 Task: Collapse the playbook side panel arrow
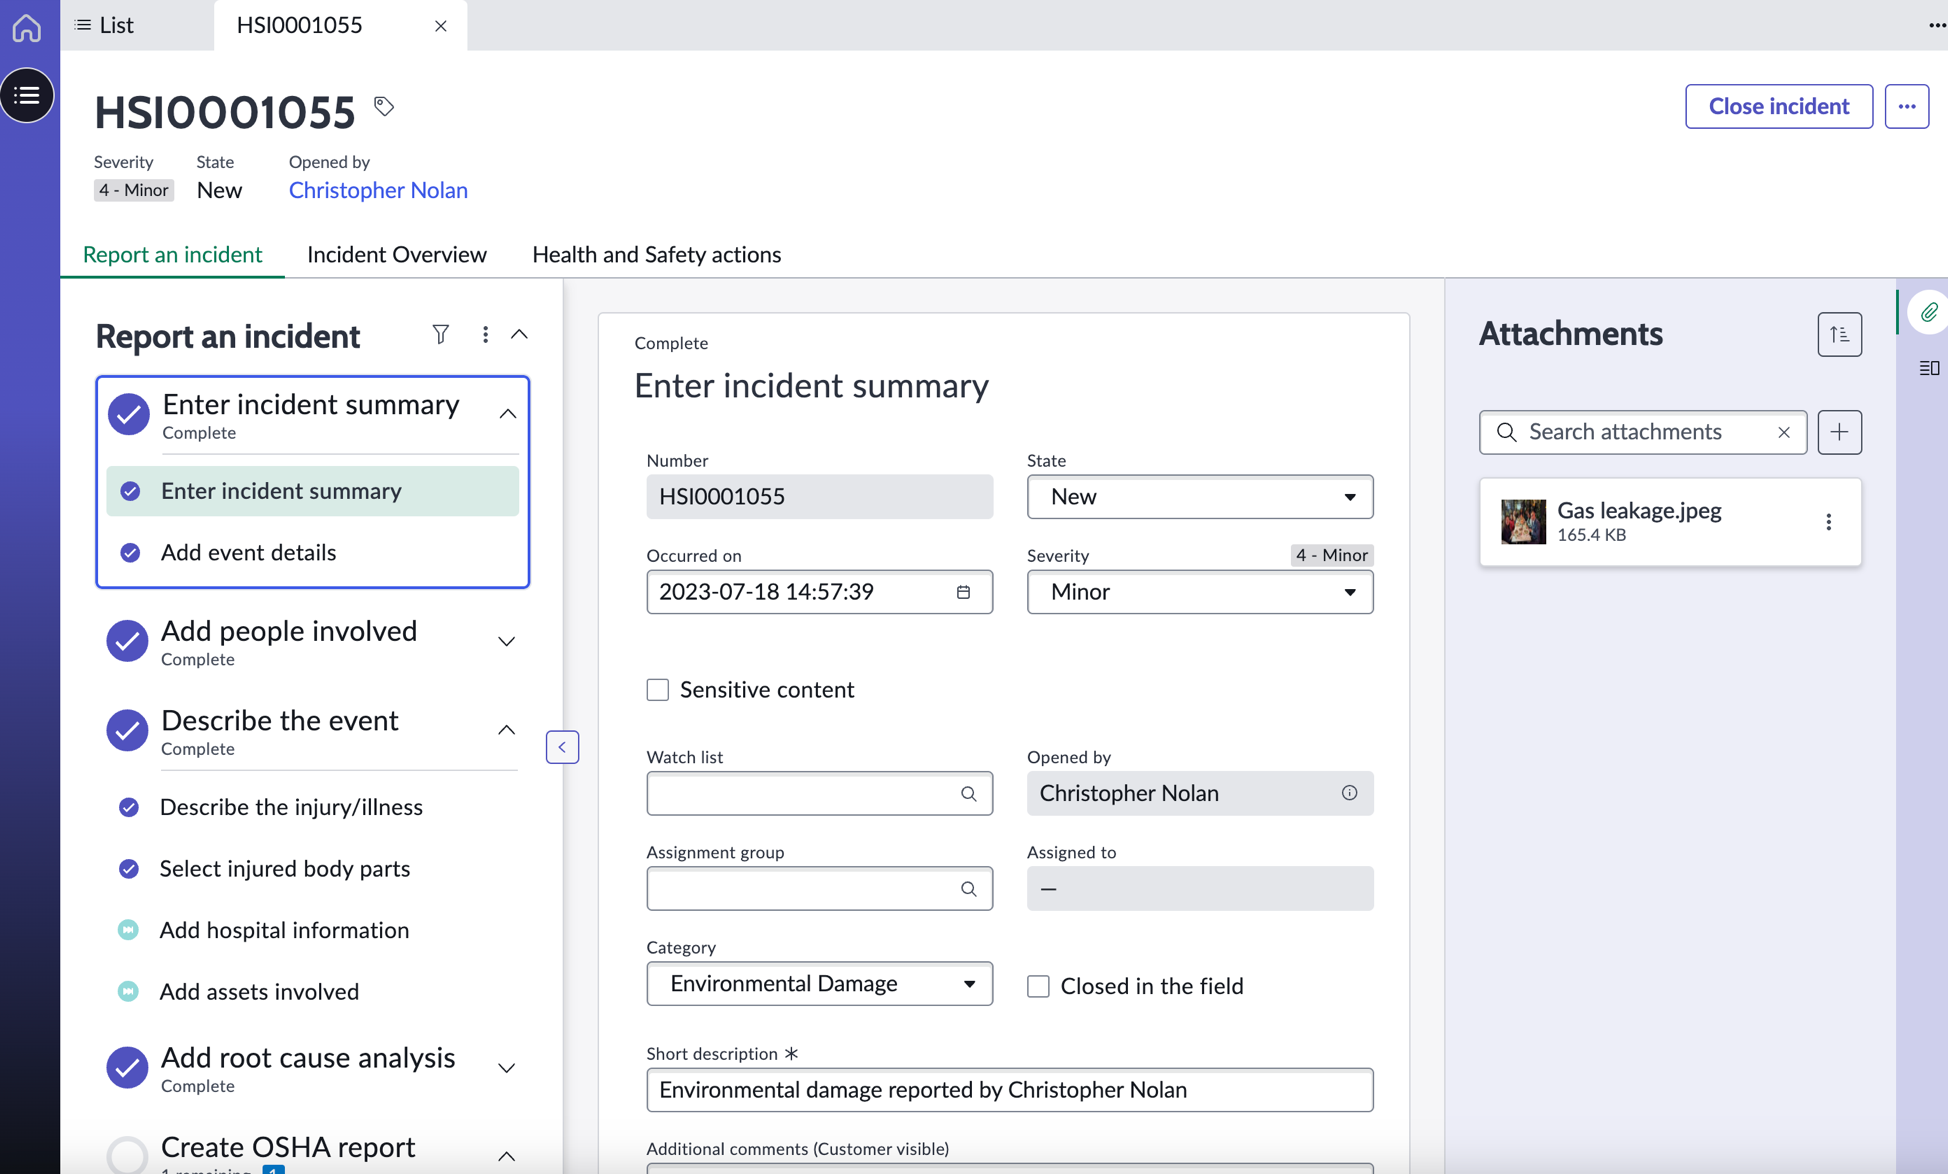point(562,747)
